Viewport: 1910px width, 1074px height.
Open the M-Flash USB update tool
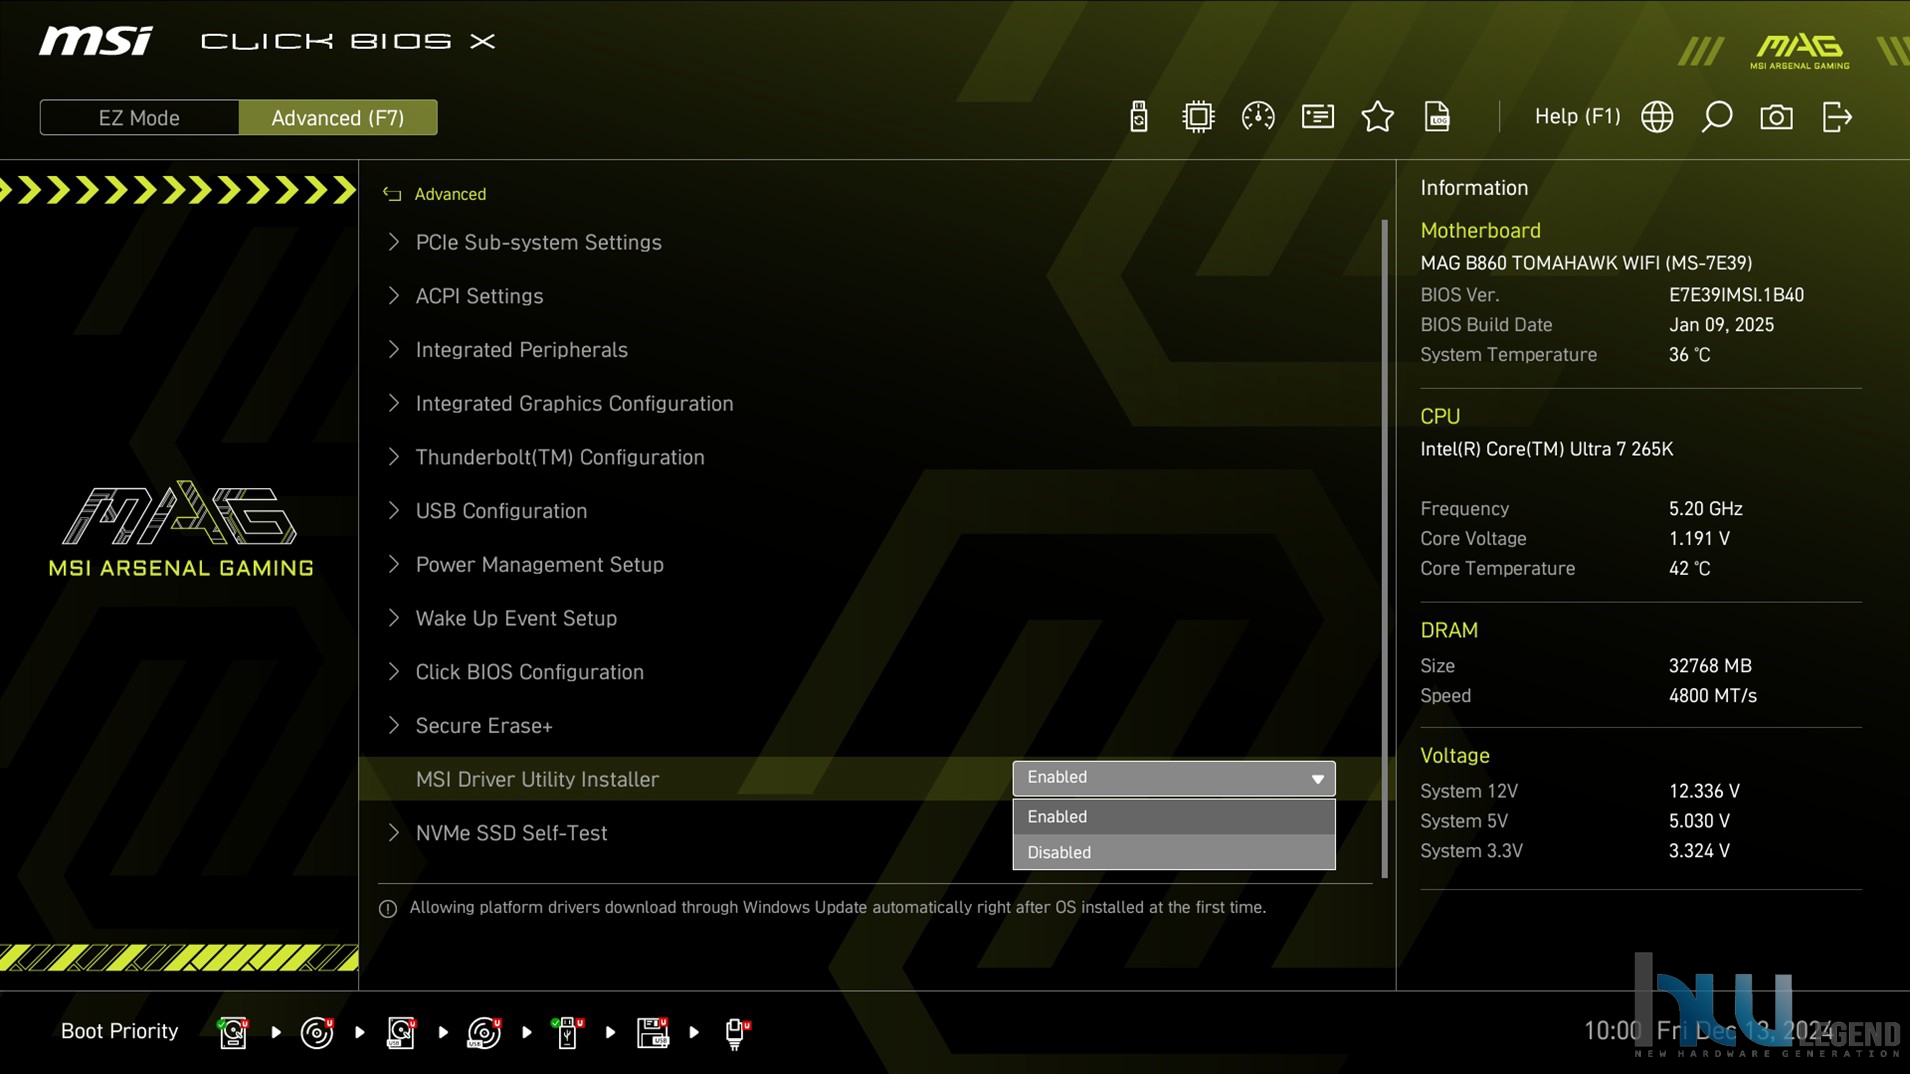1138,117
